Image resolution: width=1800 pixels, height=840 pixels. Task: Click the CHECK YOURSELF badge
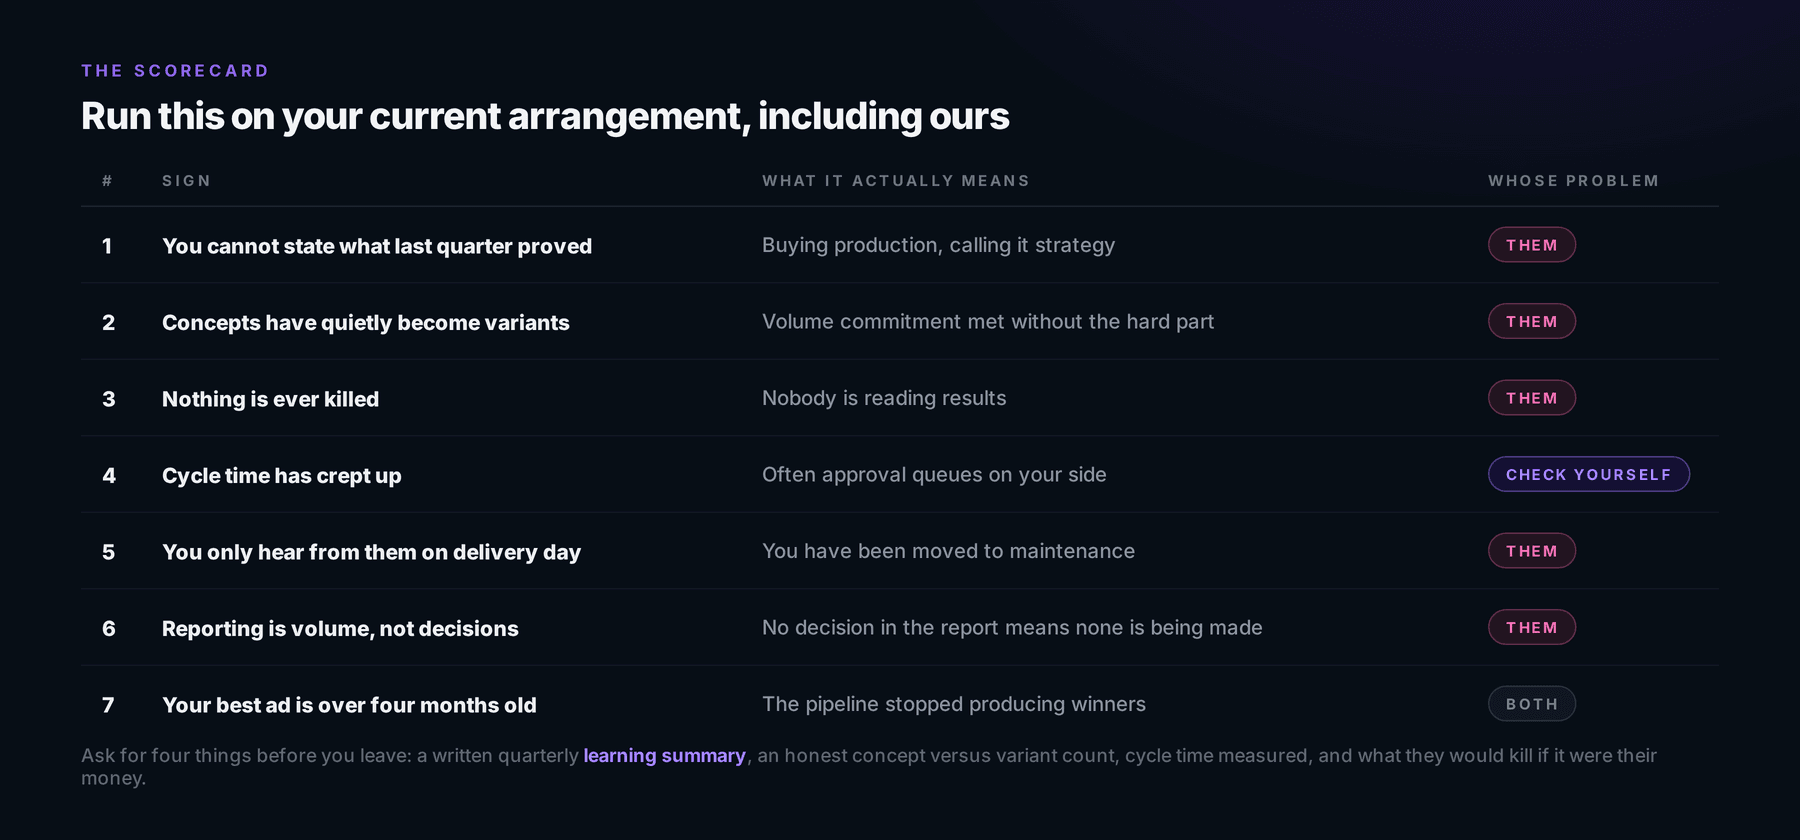point(1588,474)
